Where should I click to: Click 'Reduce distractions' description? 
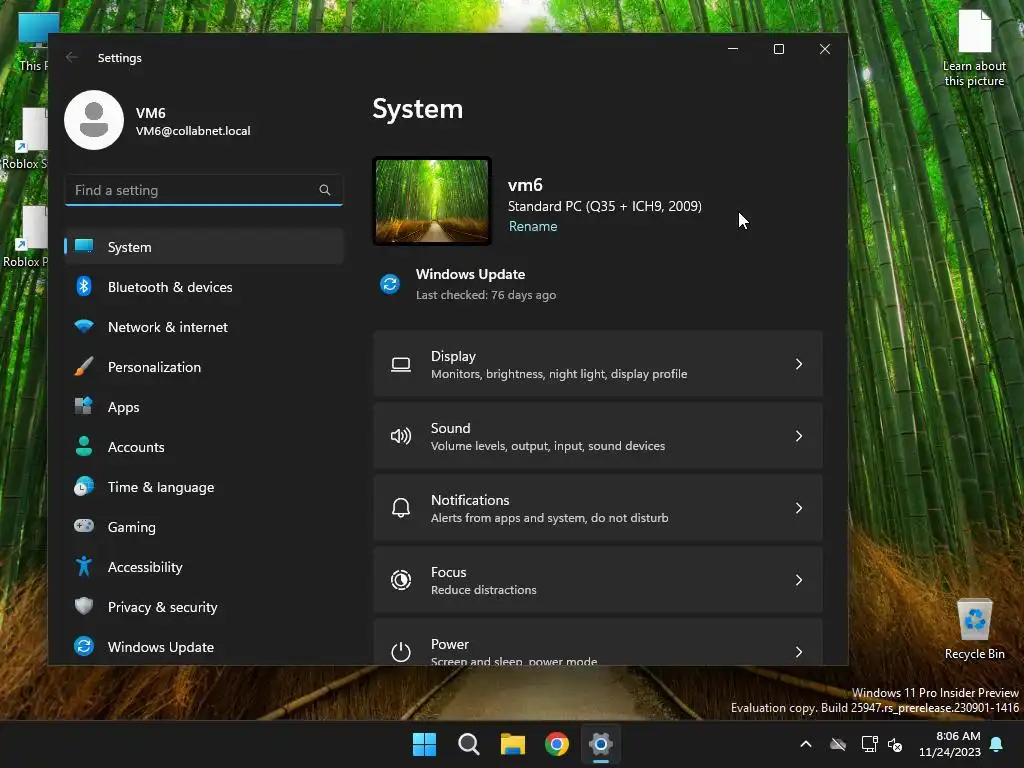tap(483, 590)
